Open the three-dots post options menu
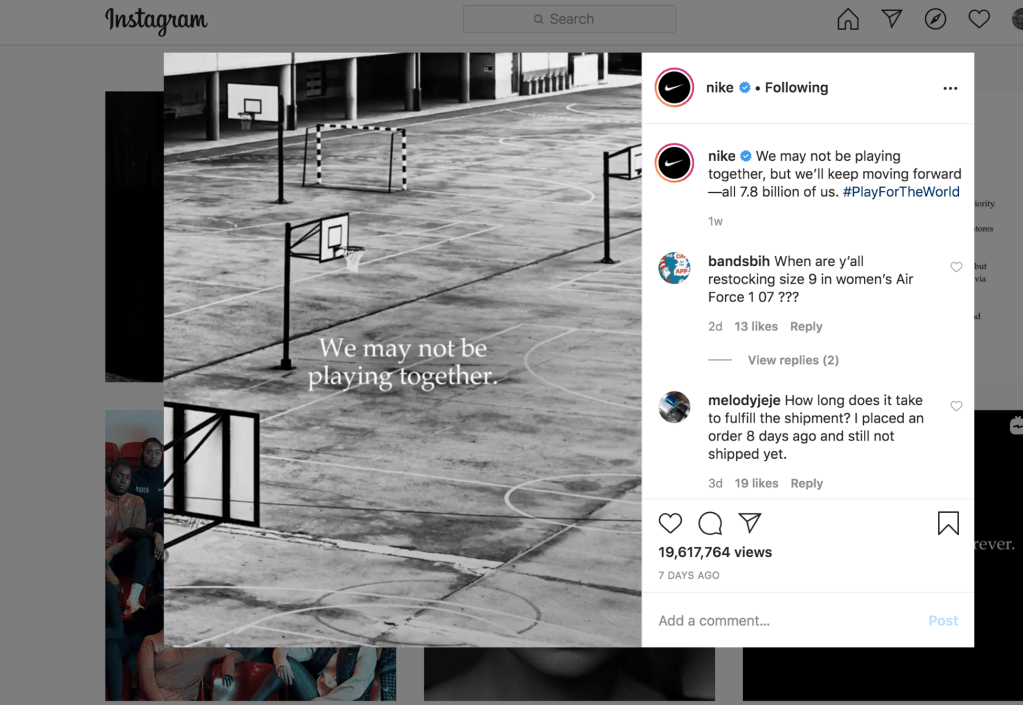 tap(950, 88)
